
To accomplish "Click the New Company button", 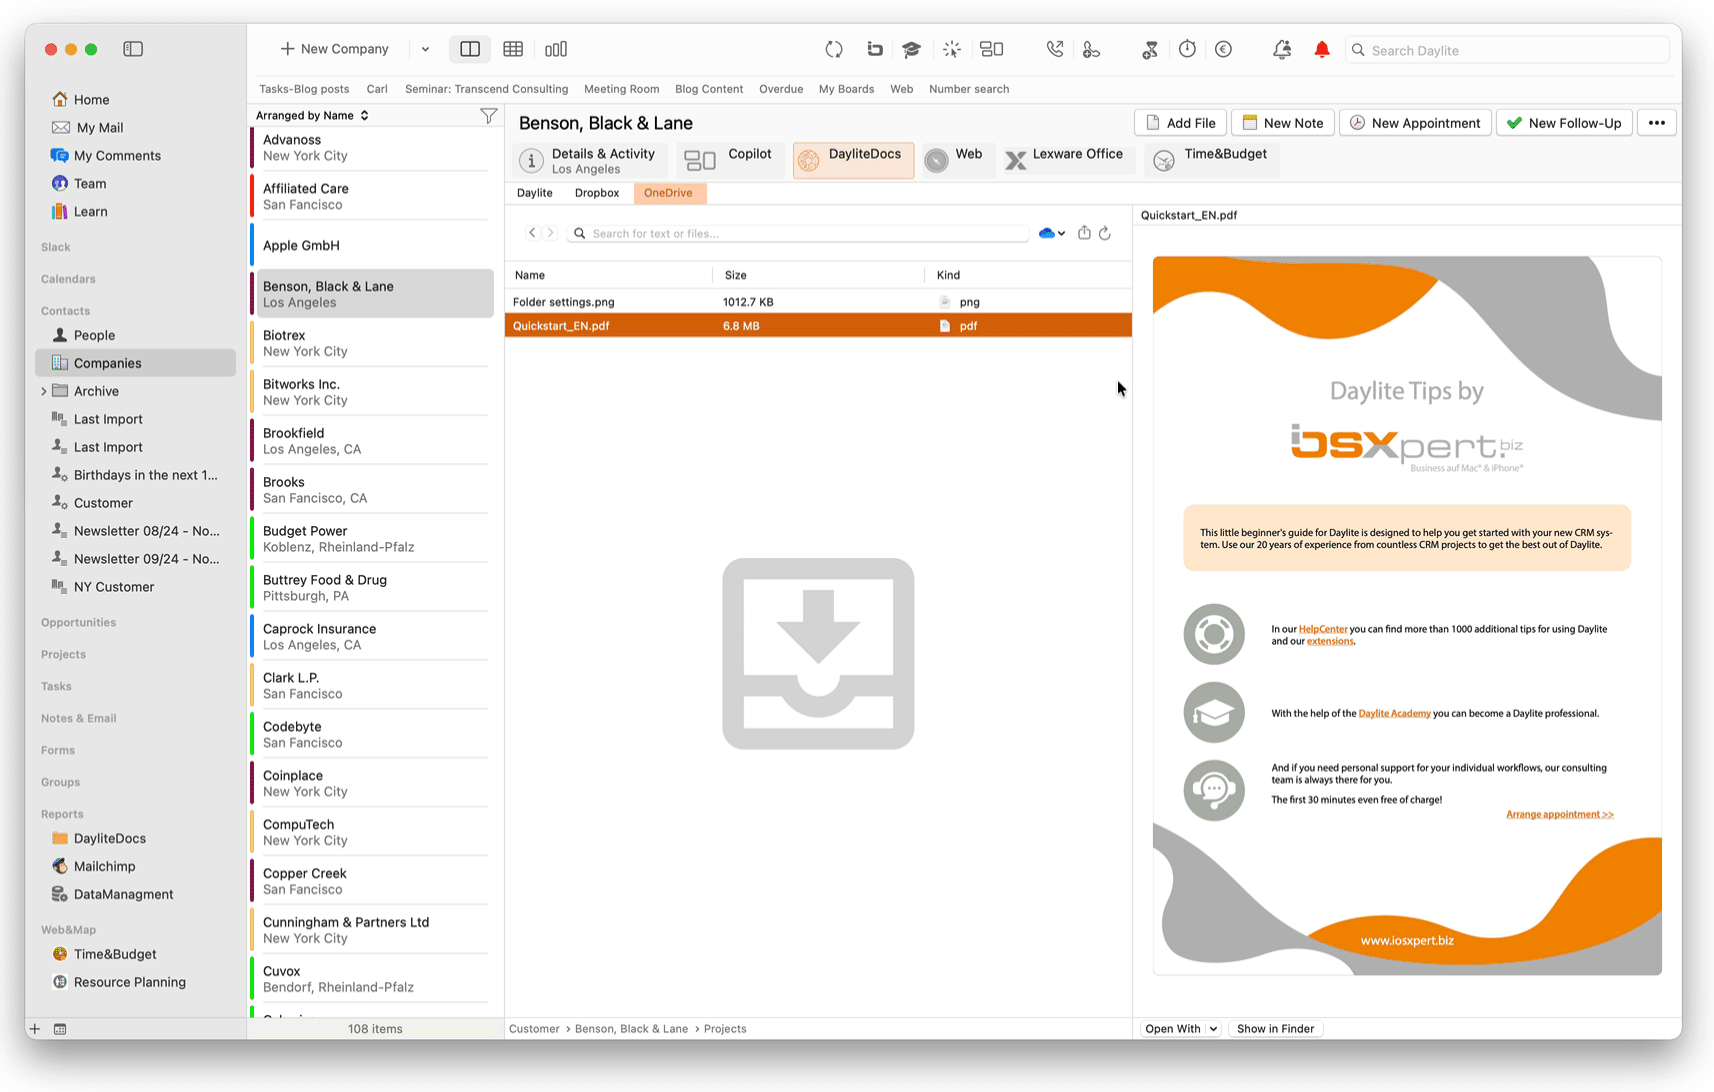I will click(x=334, y=49).
